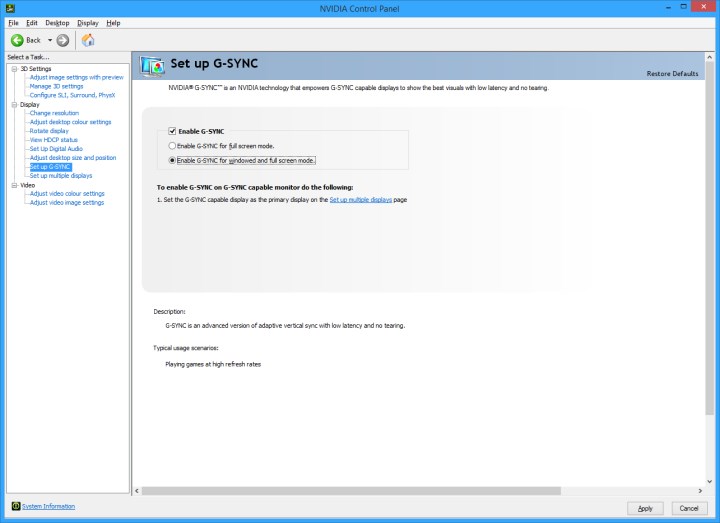Click the 3D Settings category label
Image resolution: width=720 pixels, height=523 pixels.
pos(36,69)
